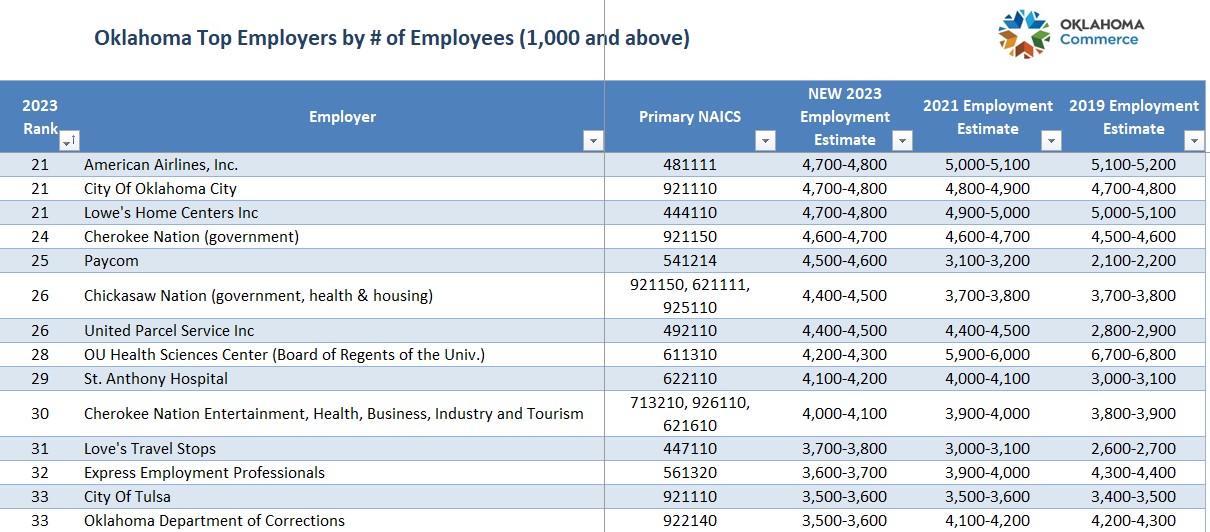The height and width of the screenshot is (532, 1210).
Task: Open the 2023 Rank sort filter dropdown
Action: coord(67,141)
